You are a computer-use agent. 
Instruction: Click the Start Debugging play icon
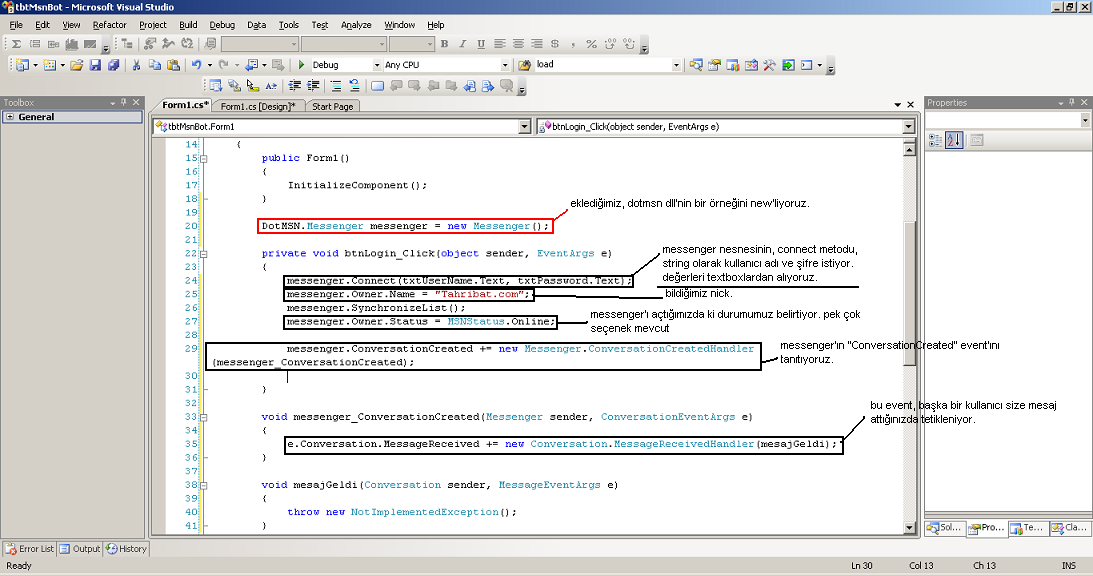[x=301, y=65]
